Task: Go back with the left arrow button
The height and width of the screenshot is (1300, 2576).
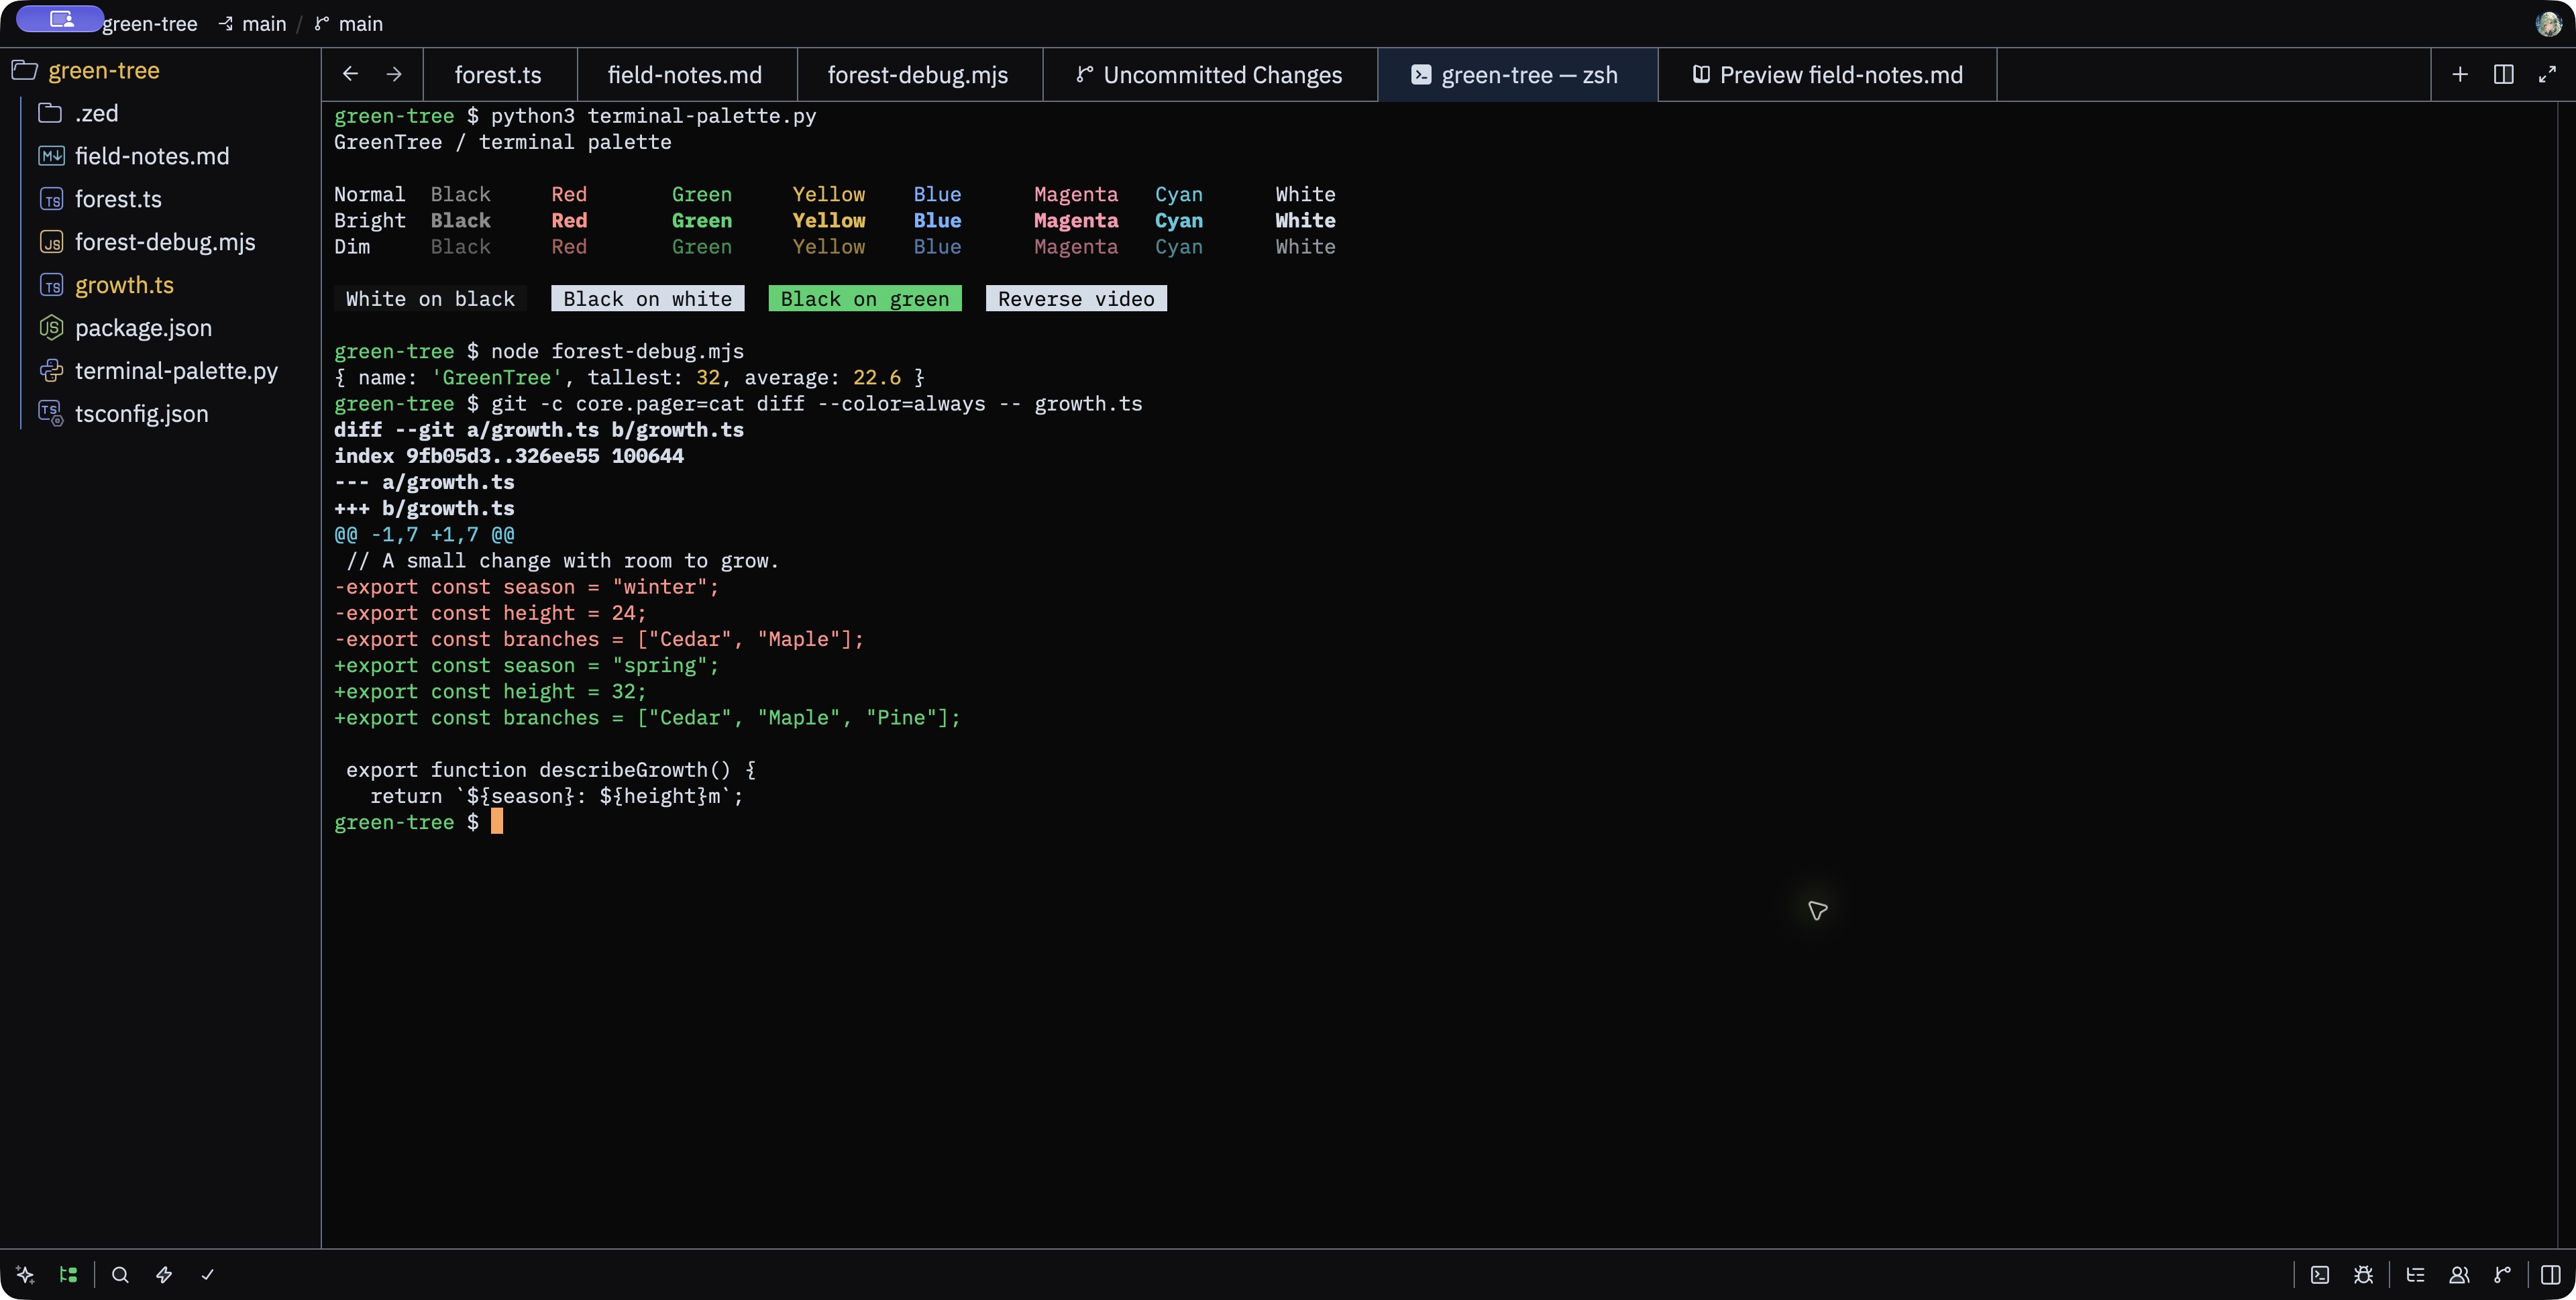Action: 350,74
